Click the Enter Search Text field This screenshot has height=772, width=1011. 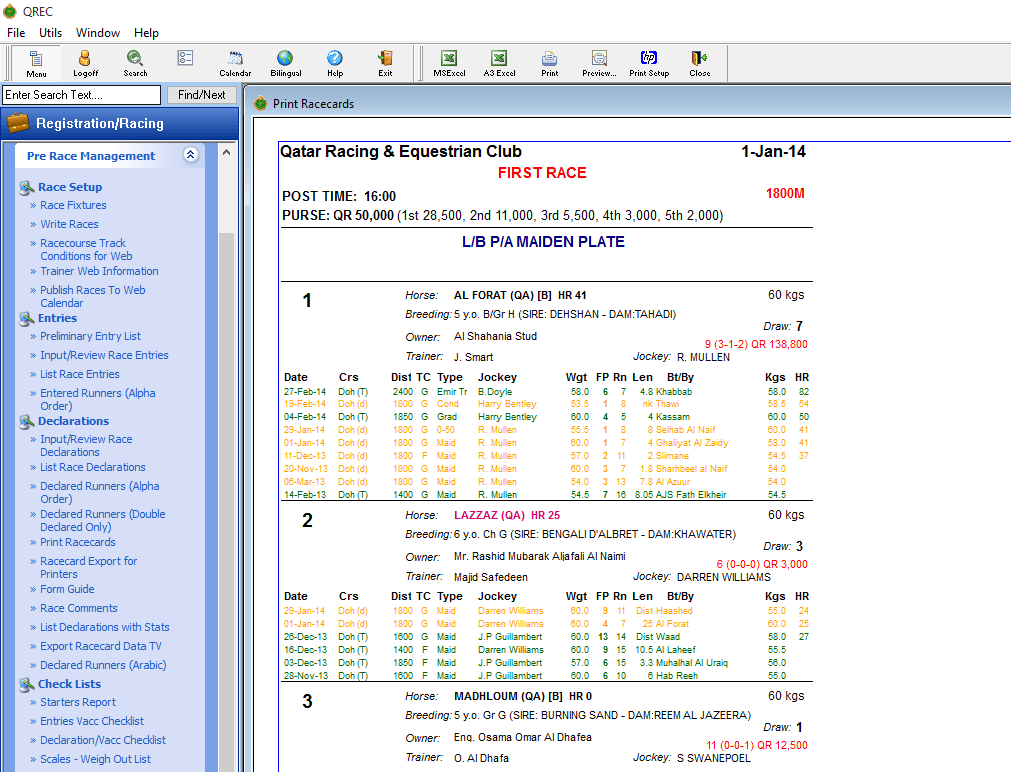tap(81, 95)
